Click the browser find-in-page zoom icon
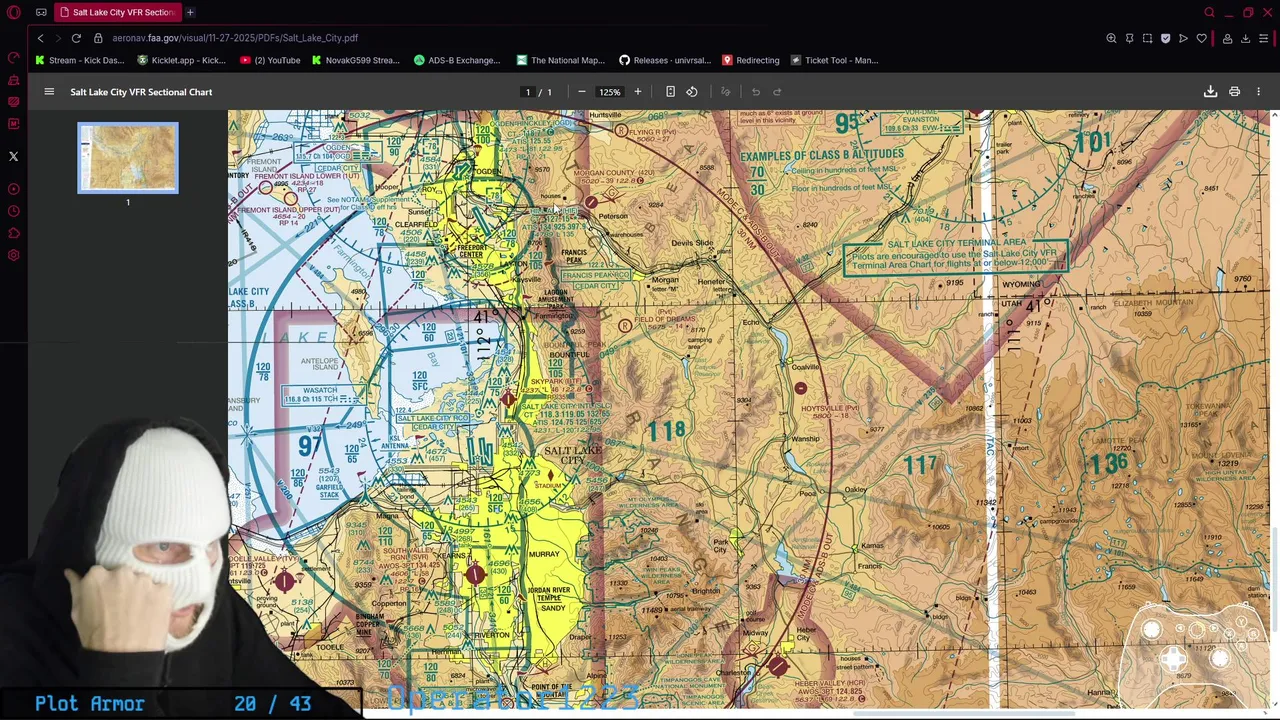Image resolution: width=1280 pixels, height=720 pixels. pos(1111,38)
